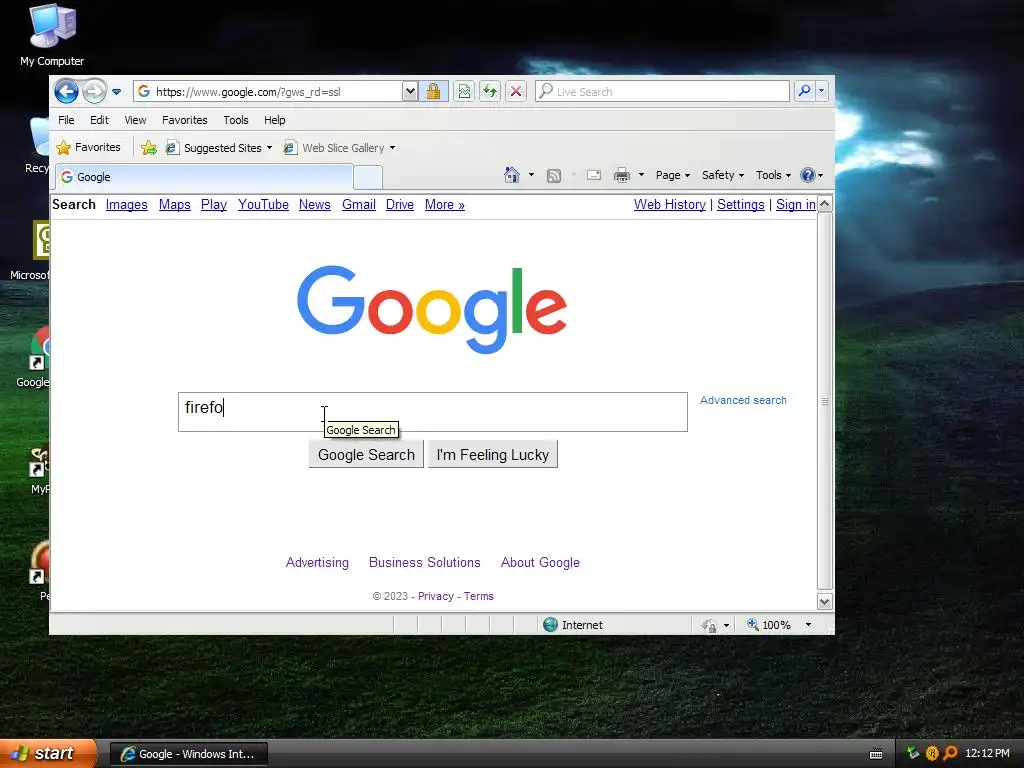
Task: Expand the address bar URL dropdown
Action: (410, 91)
